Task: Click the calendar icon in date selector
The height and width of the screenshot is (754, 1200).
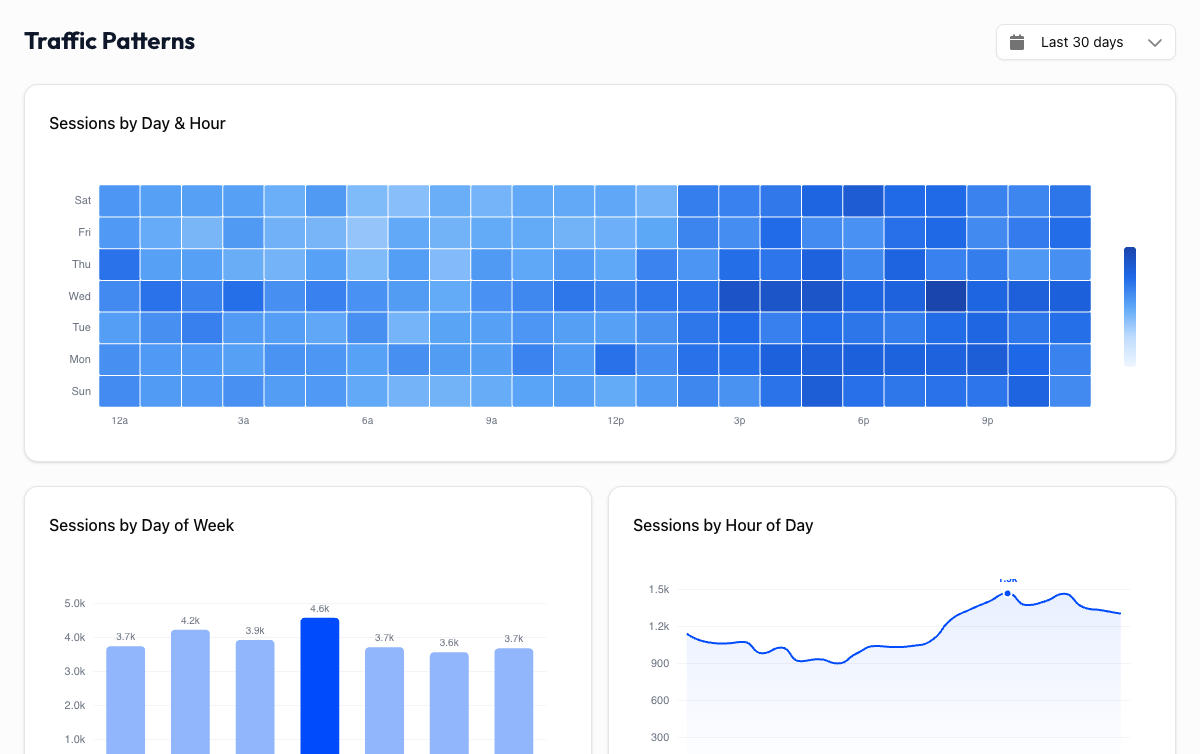Action: point(1018,42)
